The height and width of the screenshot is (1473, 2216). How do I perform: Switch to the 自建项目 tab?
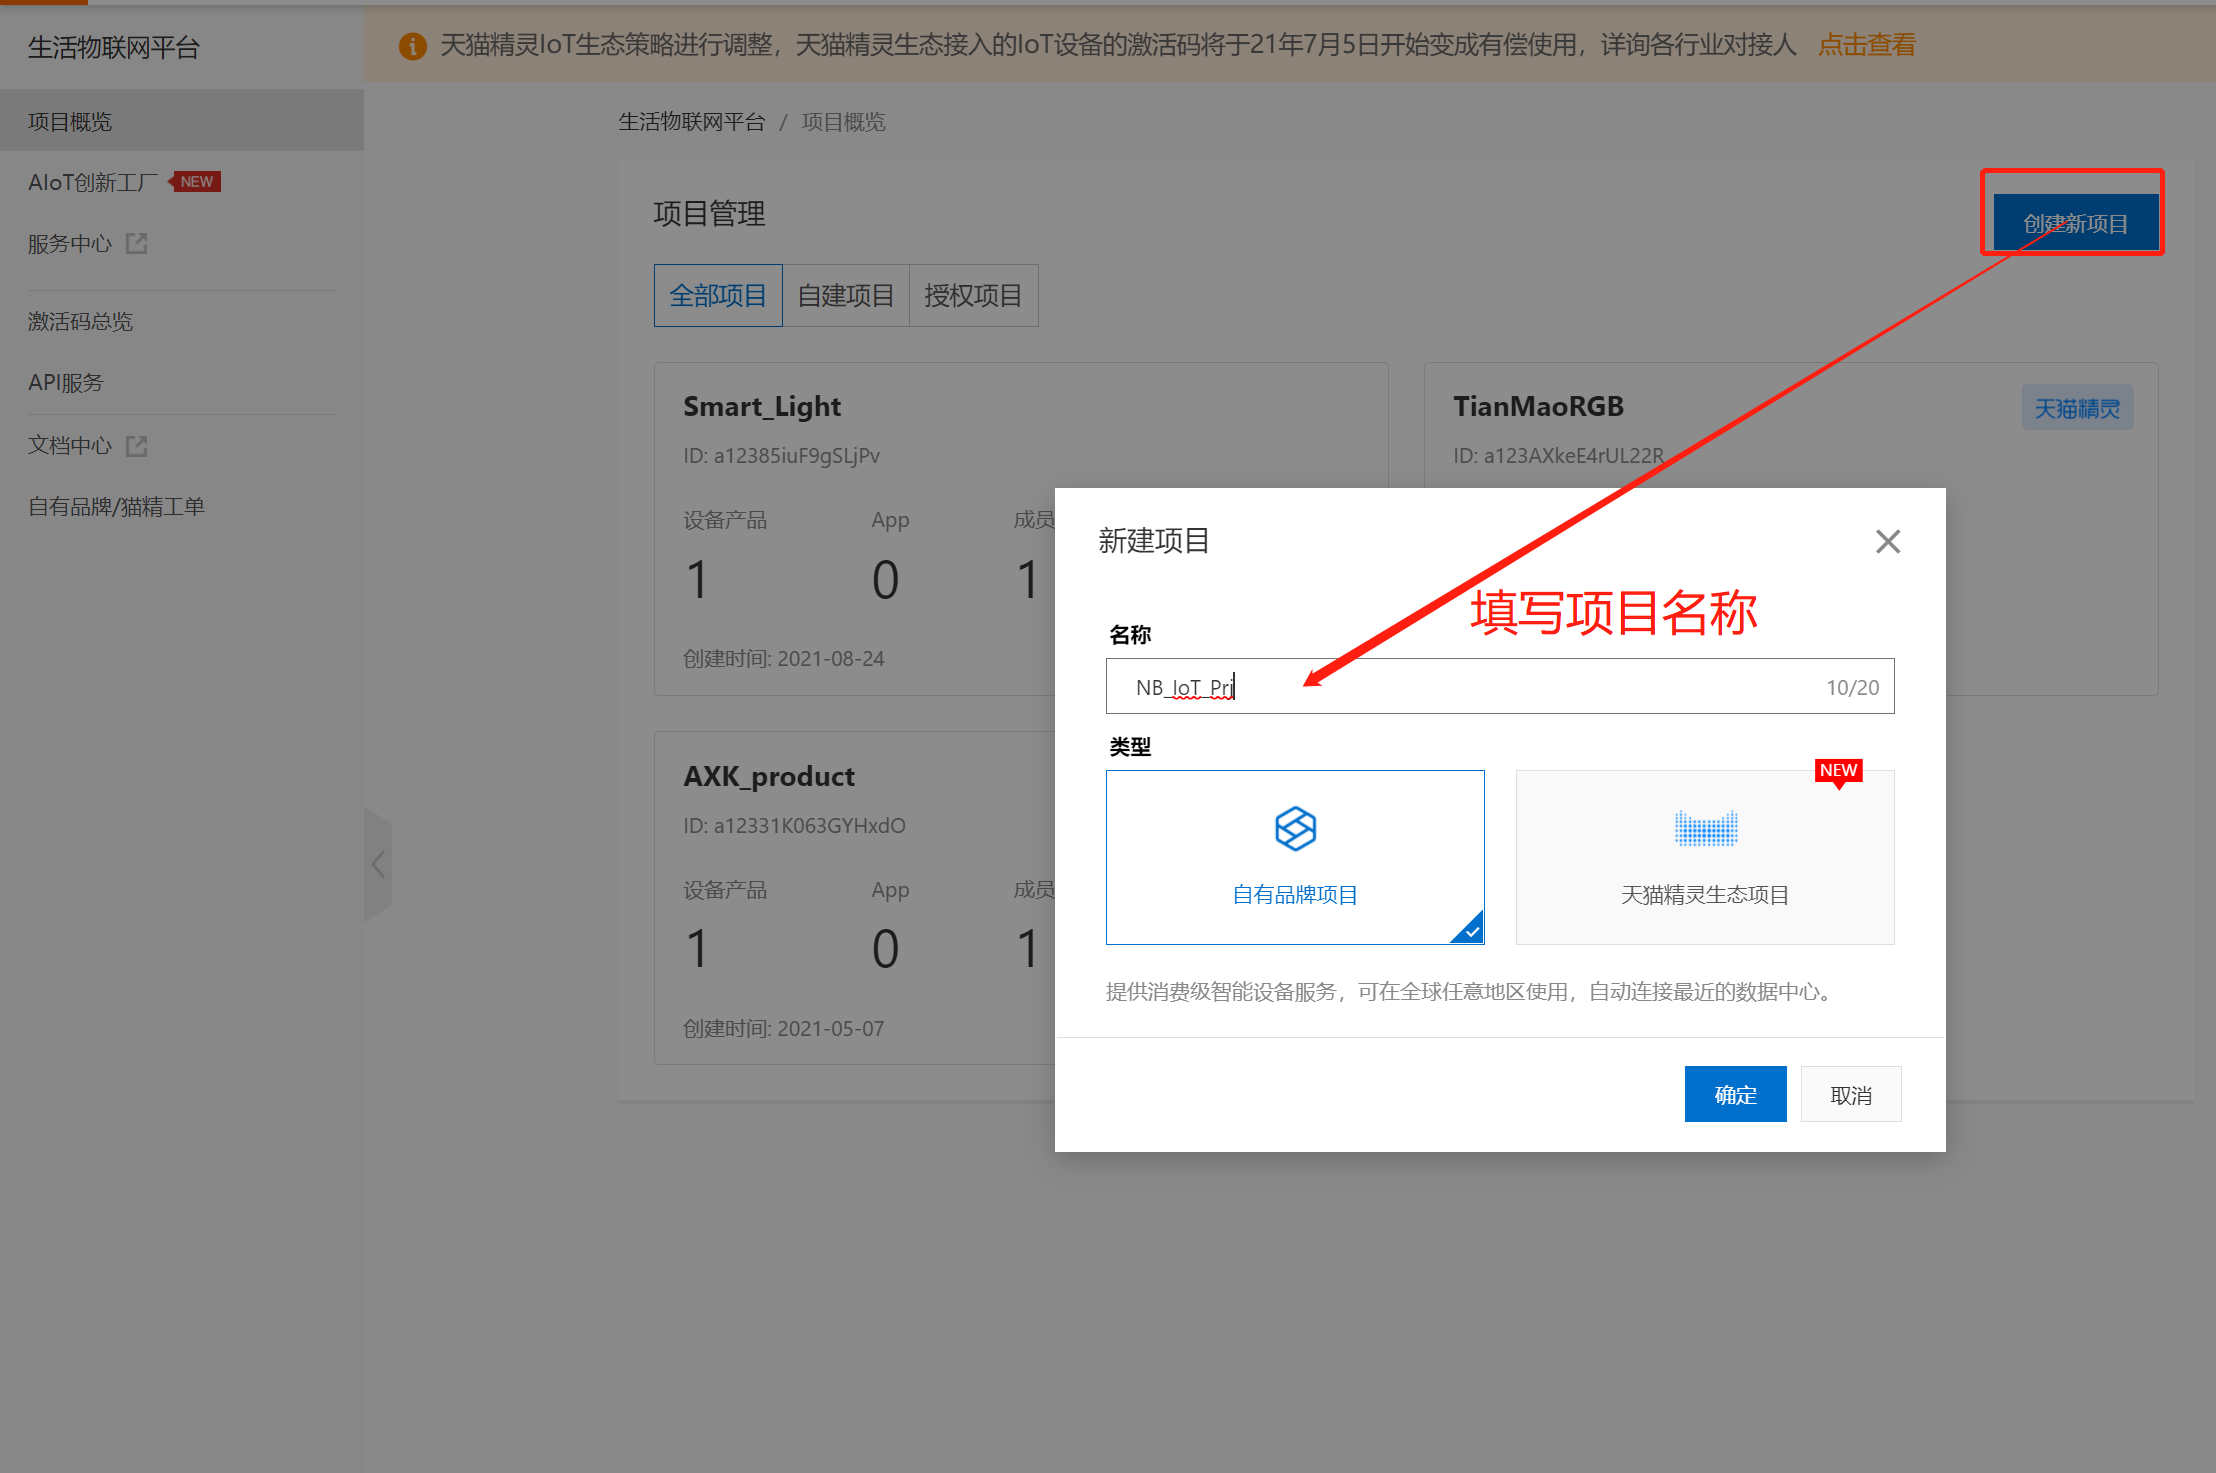845,295
